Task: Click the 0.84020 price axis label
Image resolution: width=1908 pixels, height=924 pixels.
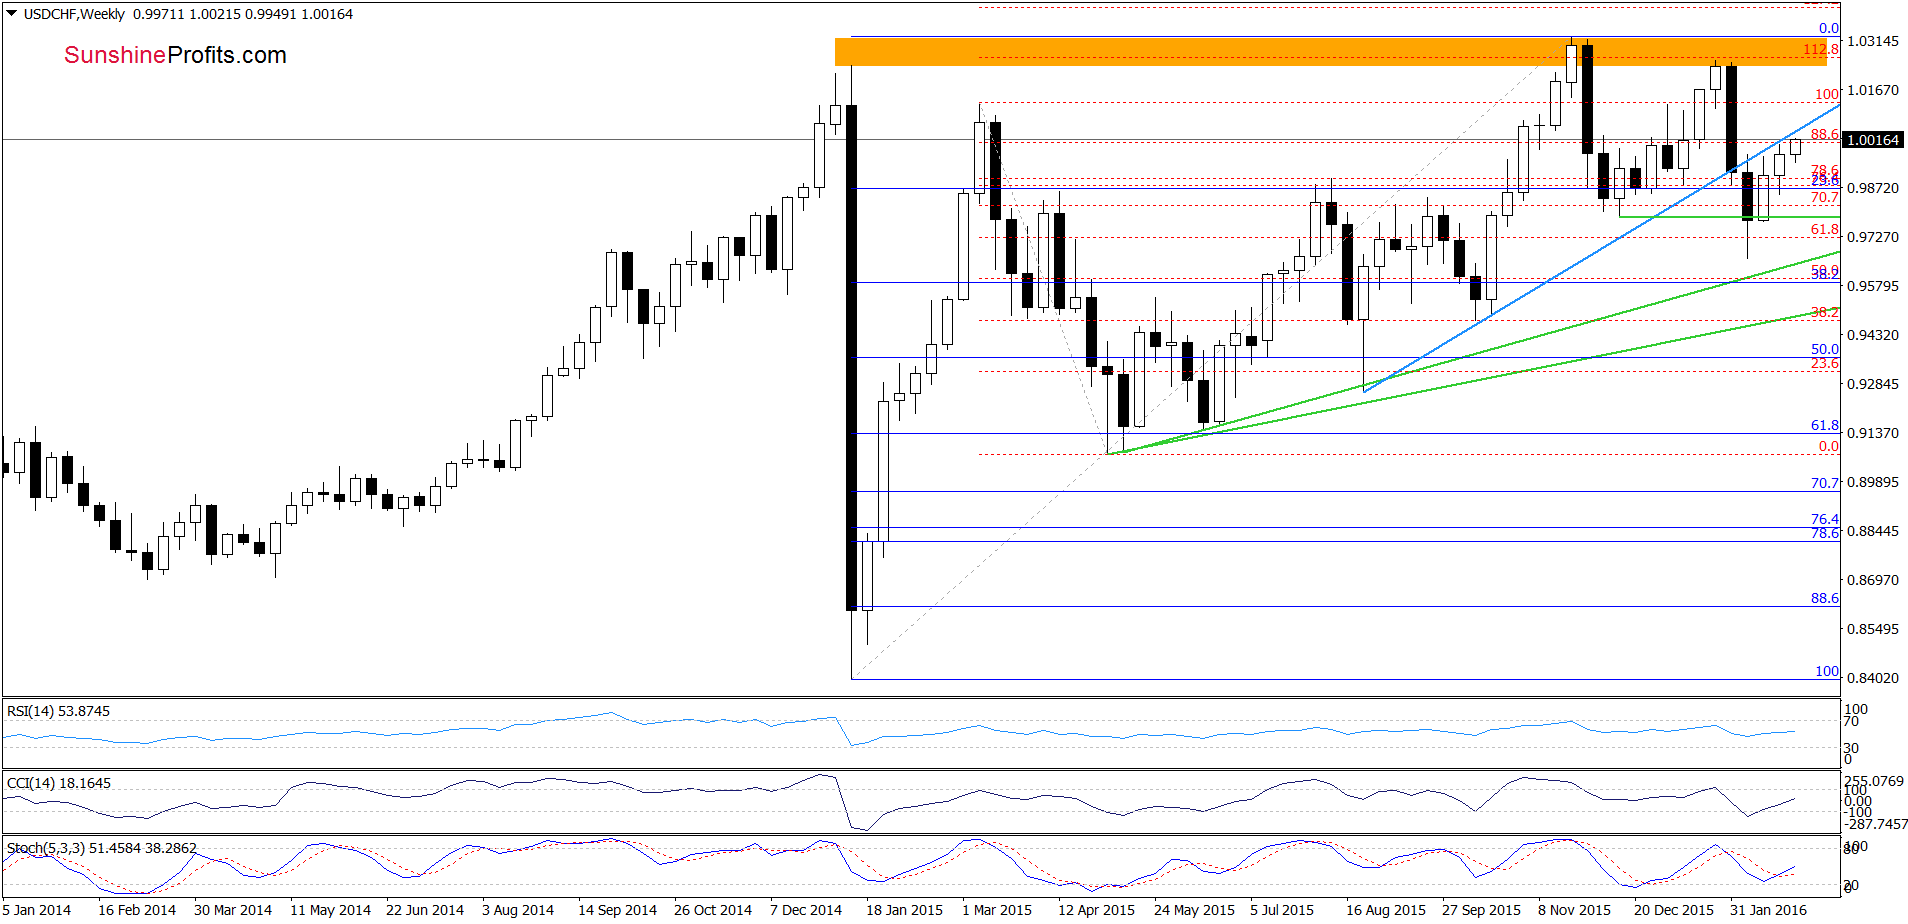Action: [x=1872, y=678]
